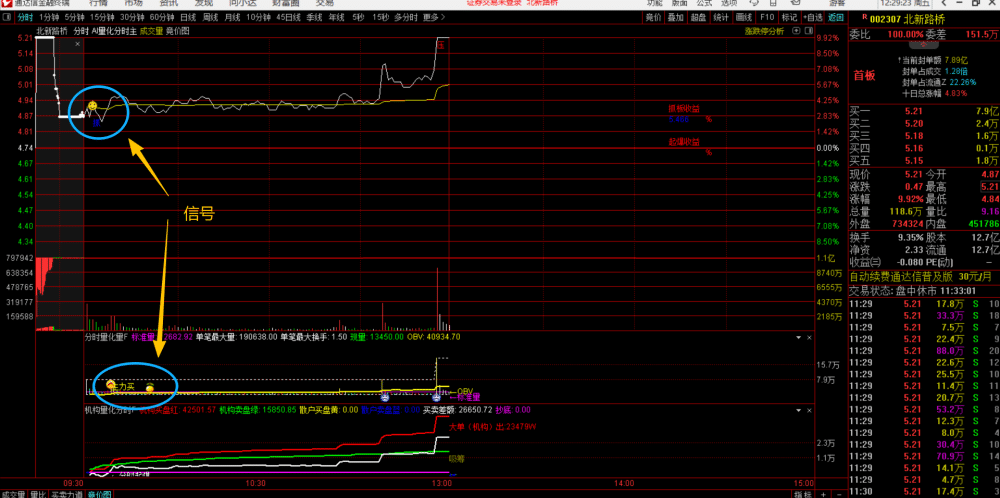The height and width of the screenshot is (498, 1000).
Task: Expand the 机构量化分时 indicator dropdown arrow
Action: [798, 409]
